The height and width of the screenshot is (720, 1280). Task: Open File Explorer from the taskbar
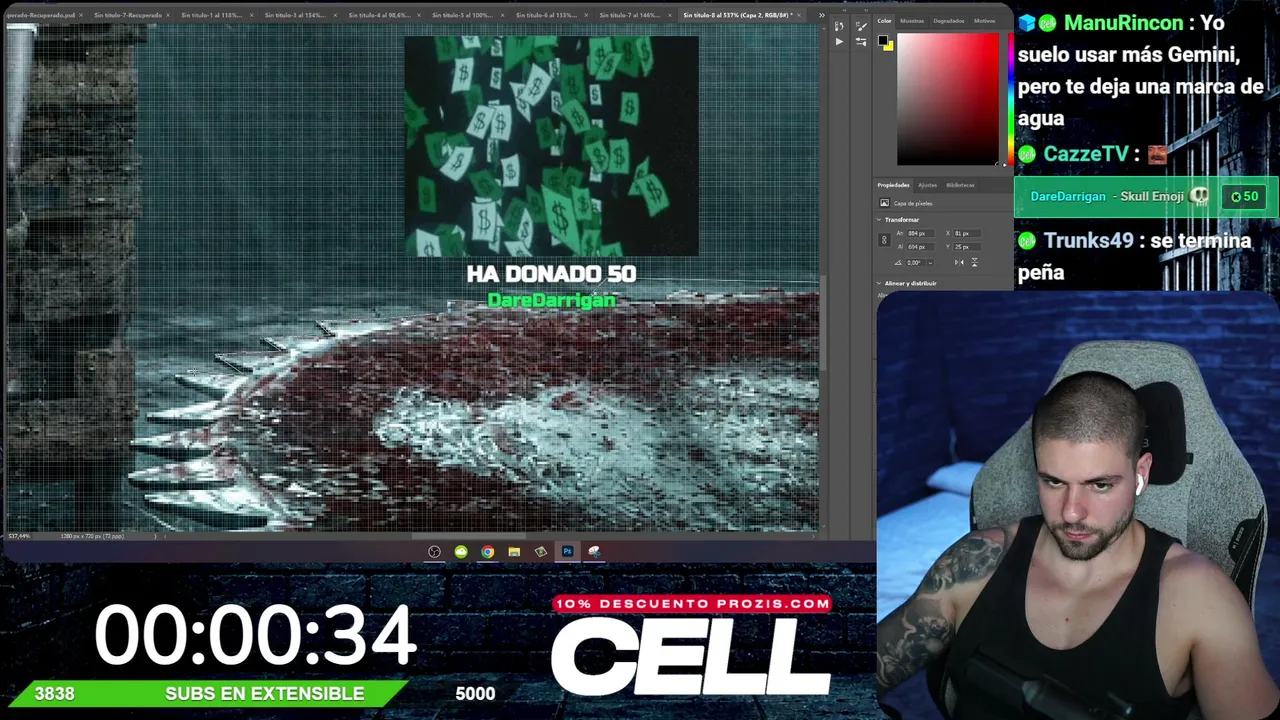(x=514, y=551)
